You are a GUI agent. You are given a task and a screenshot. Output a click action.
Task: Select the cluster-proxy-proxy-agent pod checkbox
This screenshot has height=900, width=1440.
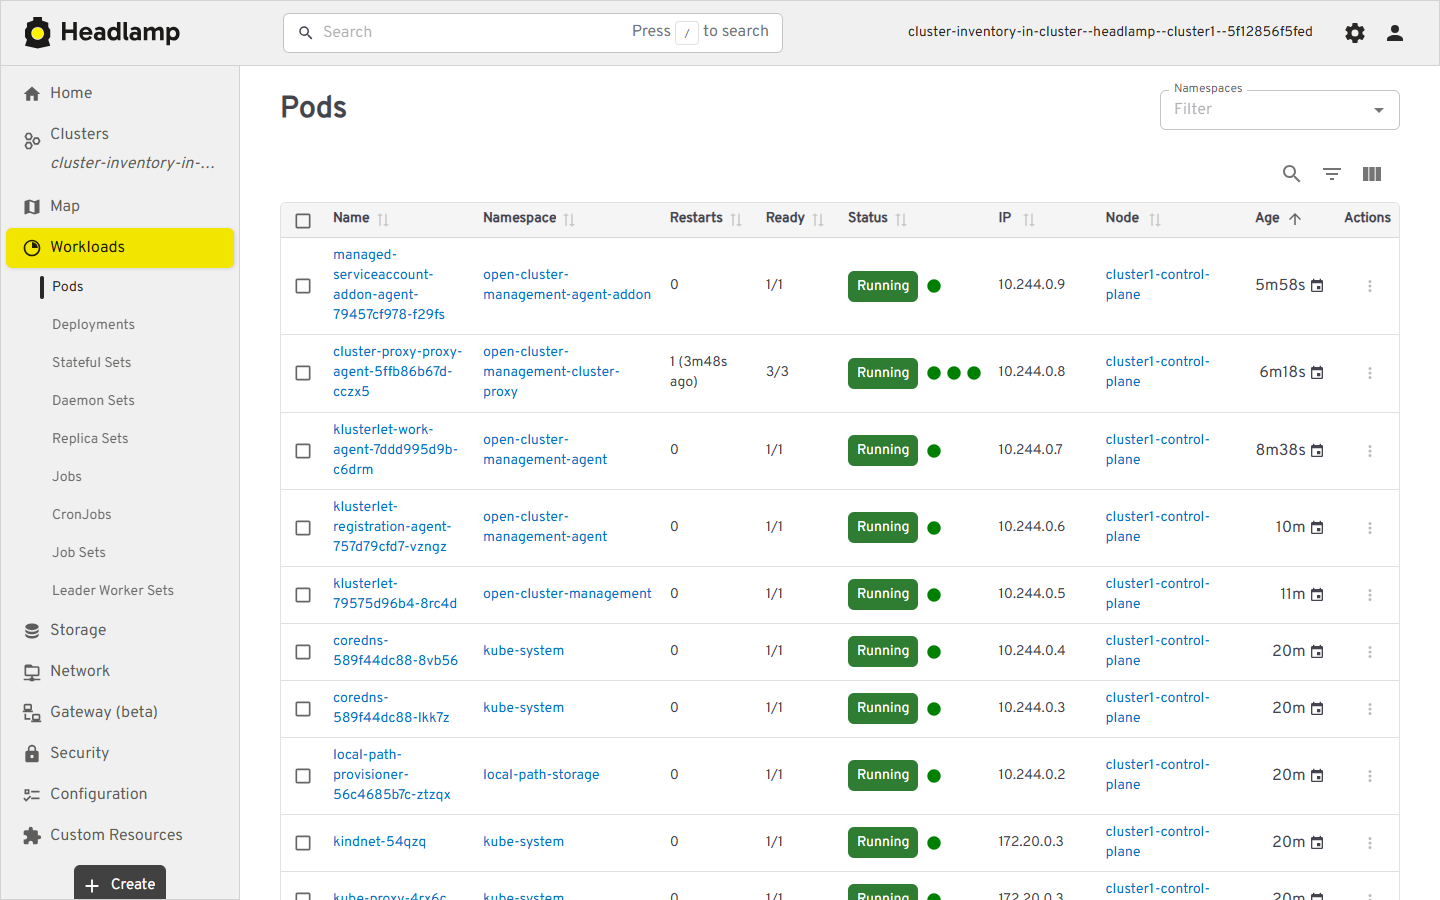pos(303,373)
